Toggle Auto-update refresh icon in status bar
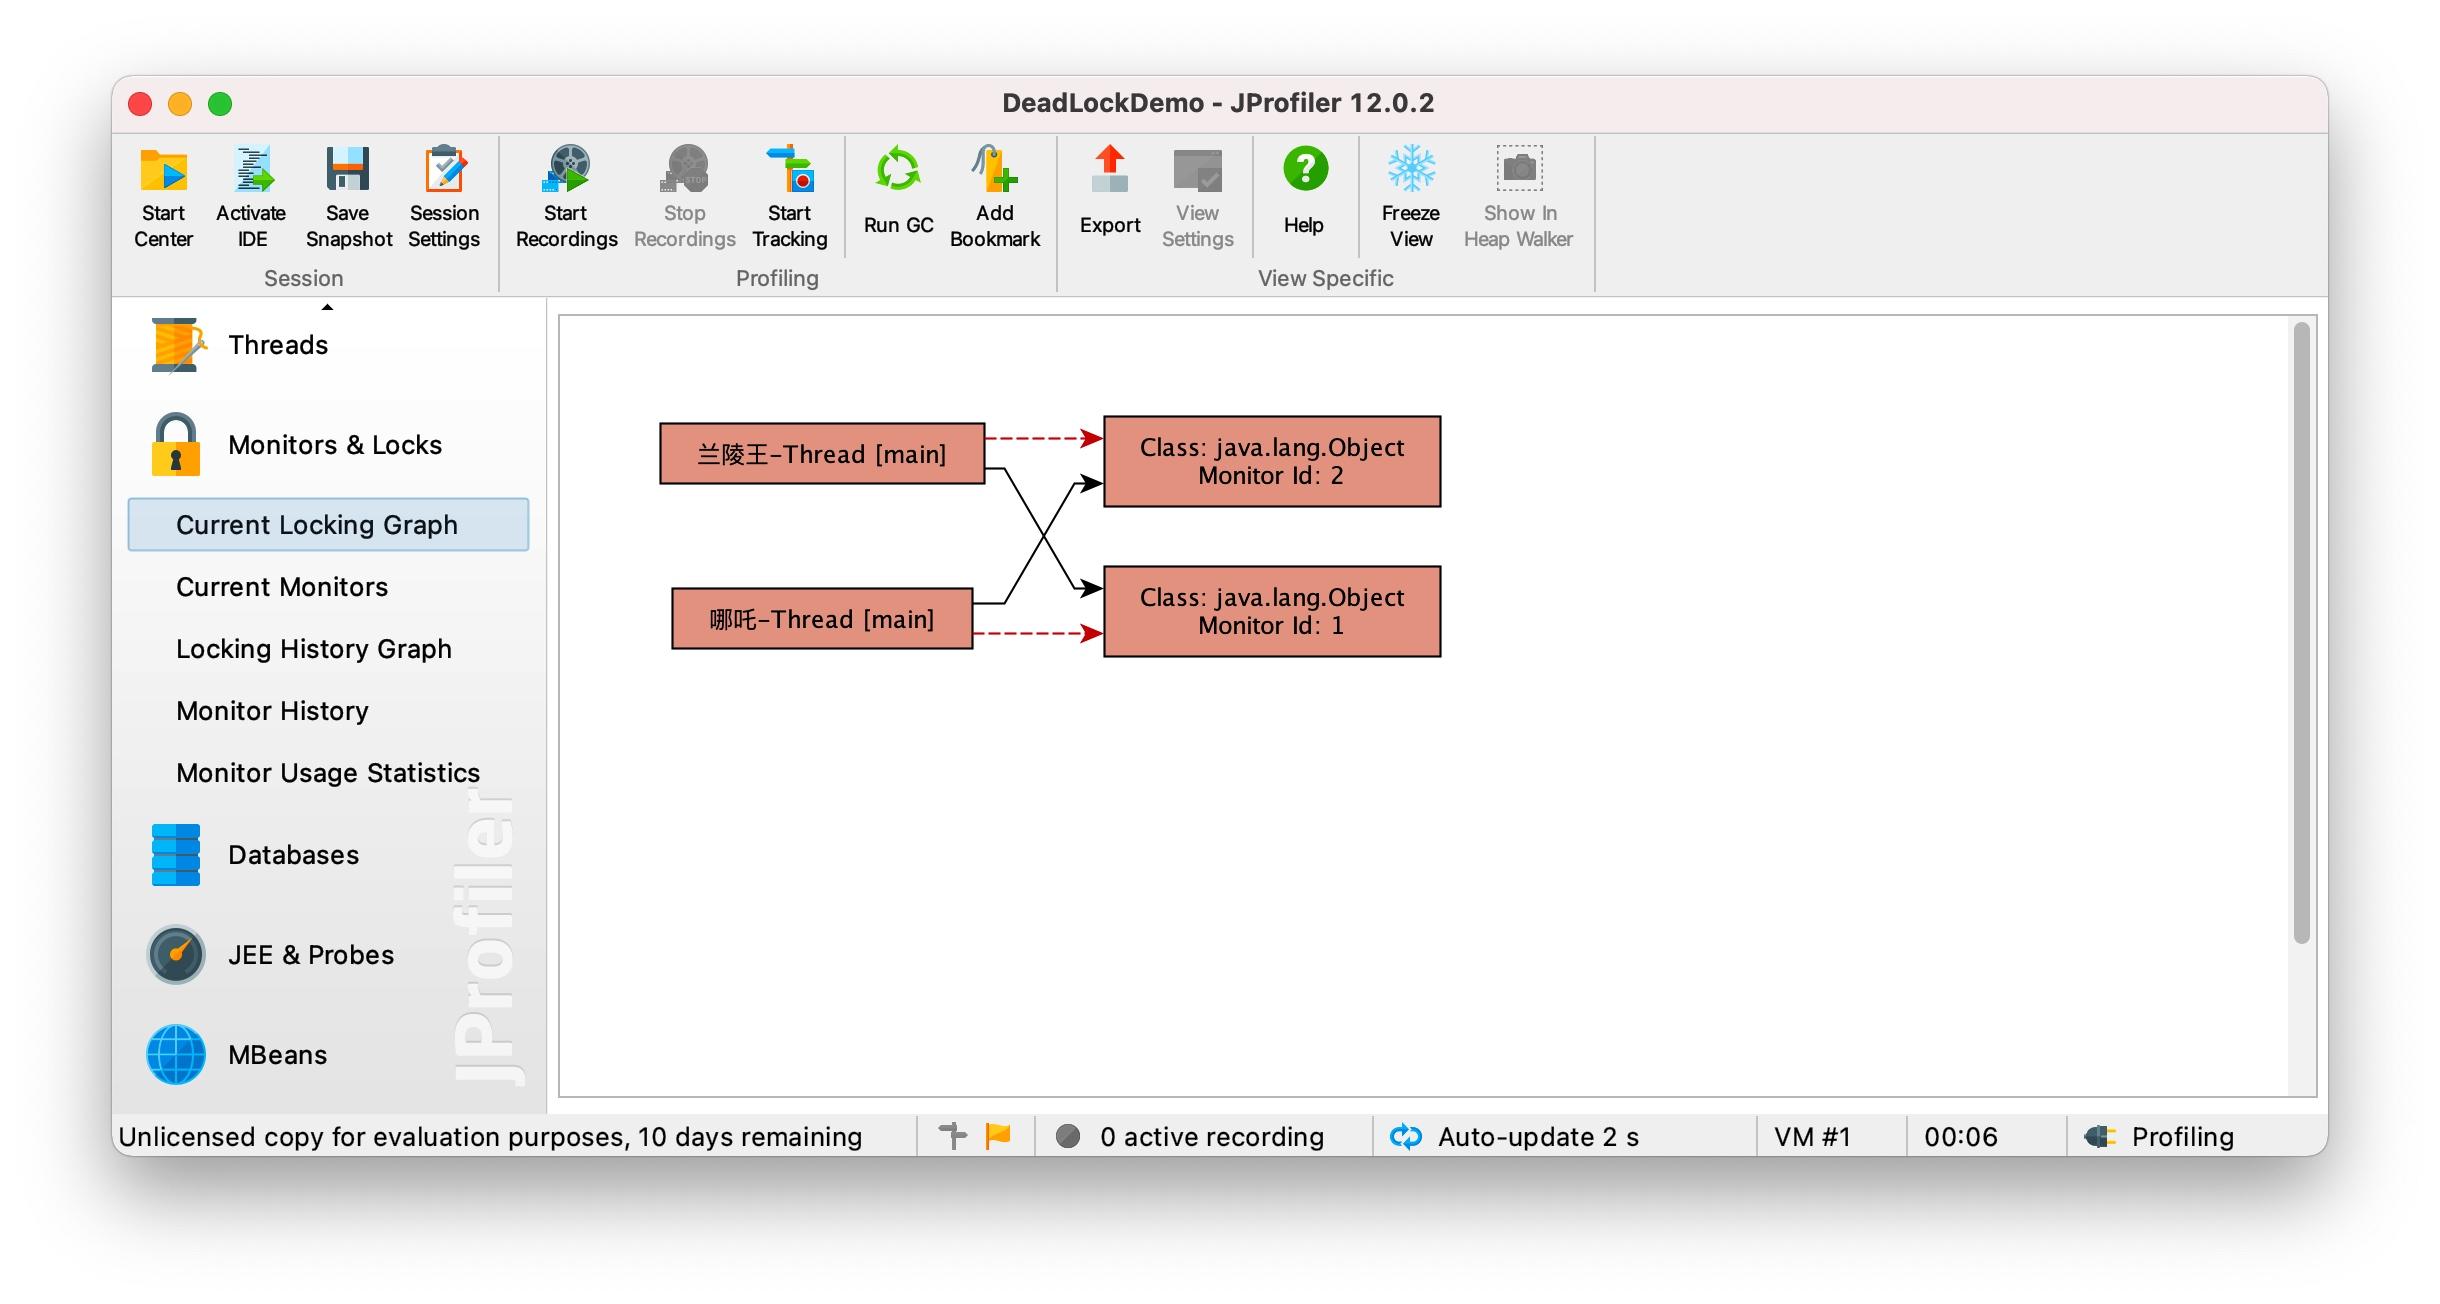Viewport: 2440px width, 1304px height. point(1406,1136)
